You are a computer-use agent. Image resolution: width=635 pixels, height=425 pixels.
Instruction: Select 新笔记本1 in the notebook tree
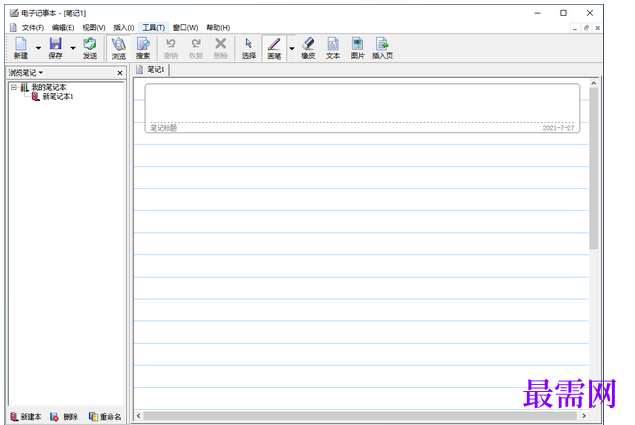57,97
